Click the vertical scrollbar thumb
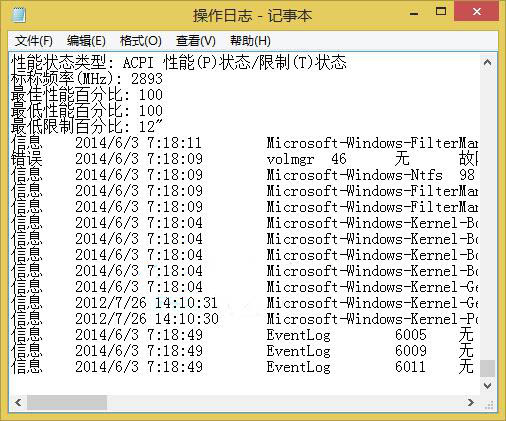 coord(488,368)
